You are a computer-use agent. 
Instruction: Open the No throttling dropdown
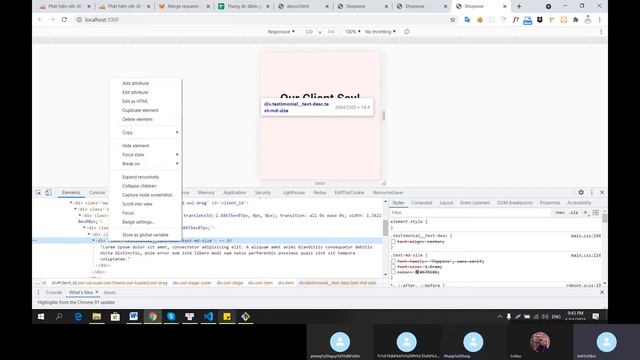pyautogui.click(x=380, y=31)
